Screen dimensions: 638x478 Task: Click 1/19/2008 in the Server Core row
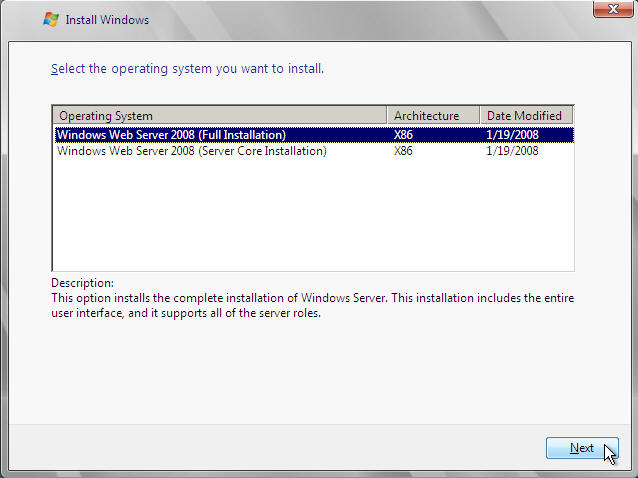click(512, 151)
